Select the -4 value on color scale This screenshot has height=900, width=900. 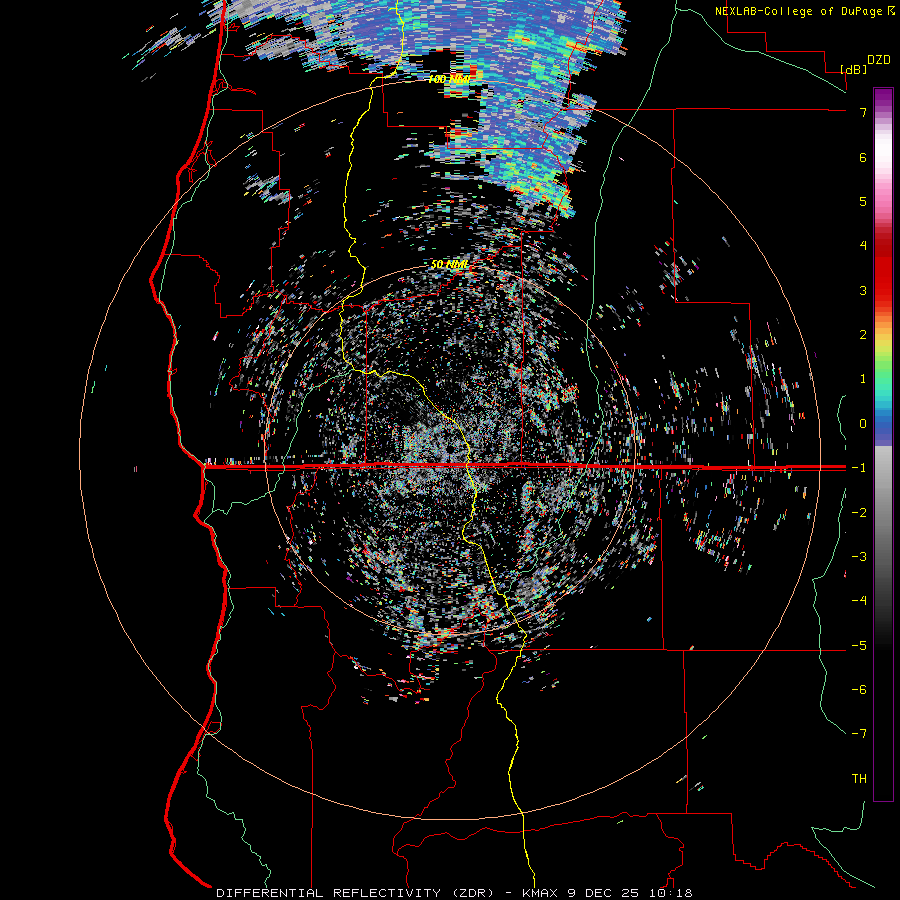pyautogui.click(x=859, y=600)
